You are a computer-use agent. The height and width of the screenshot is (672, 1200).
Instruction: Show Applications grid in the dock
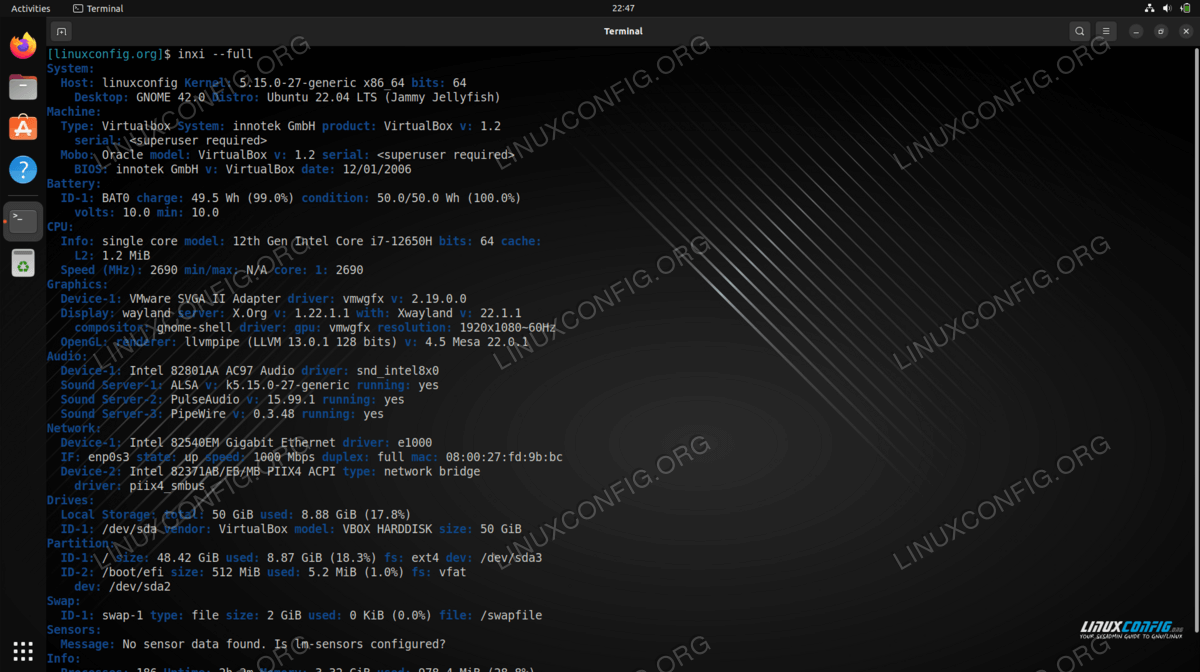23,650
